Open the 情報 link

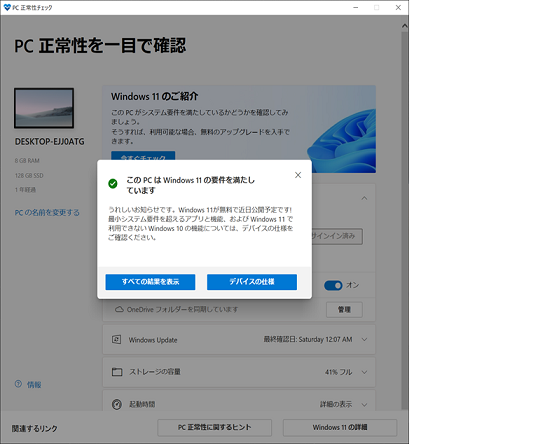34,385
